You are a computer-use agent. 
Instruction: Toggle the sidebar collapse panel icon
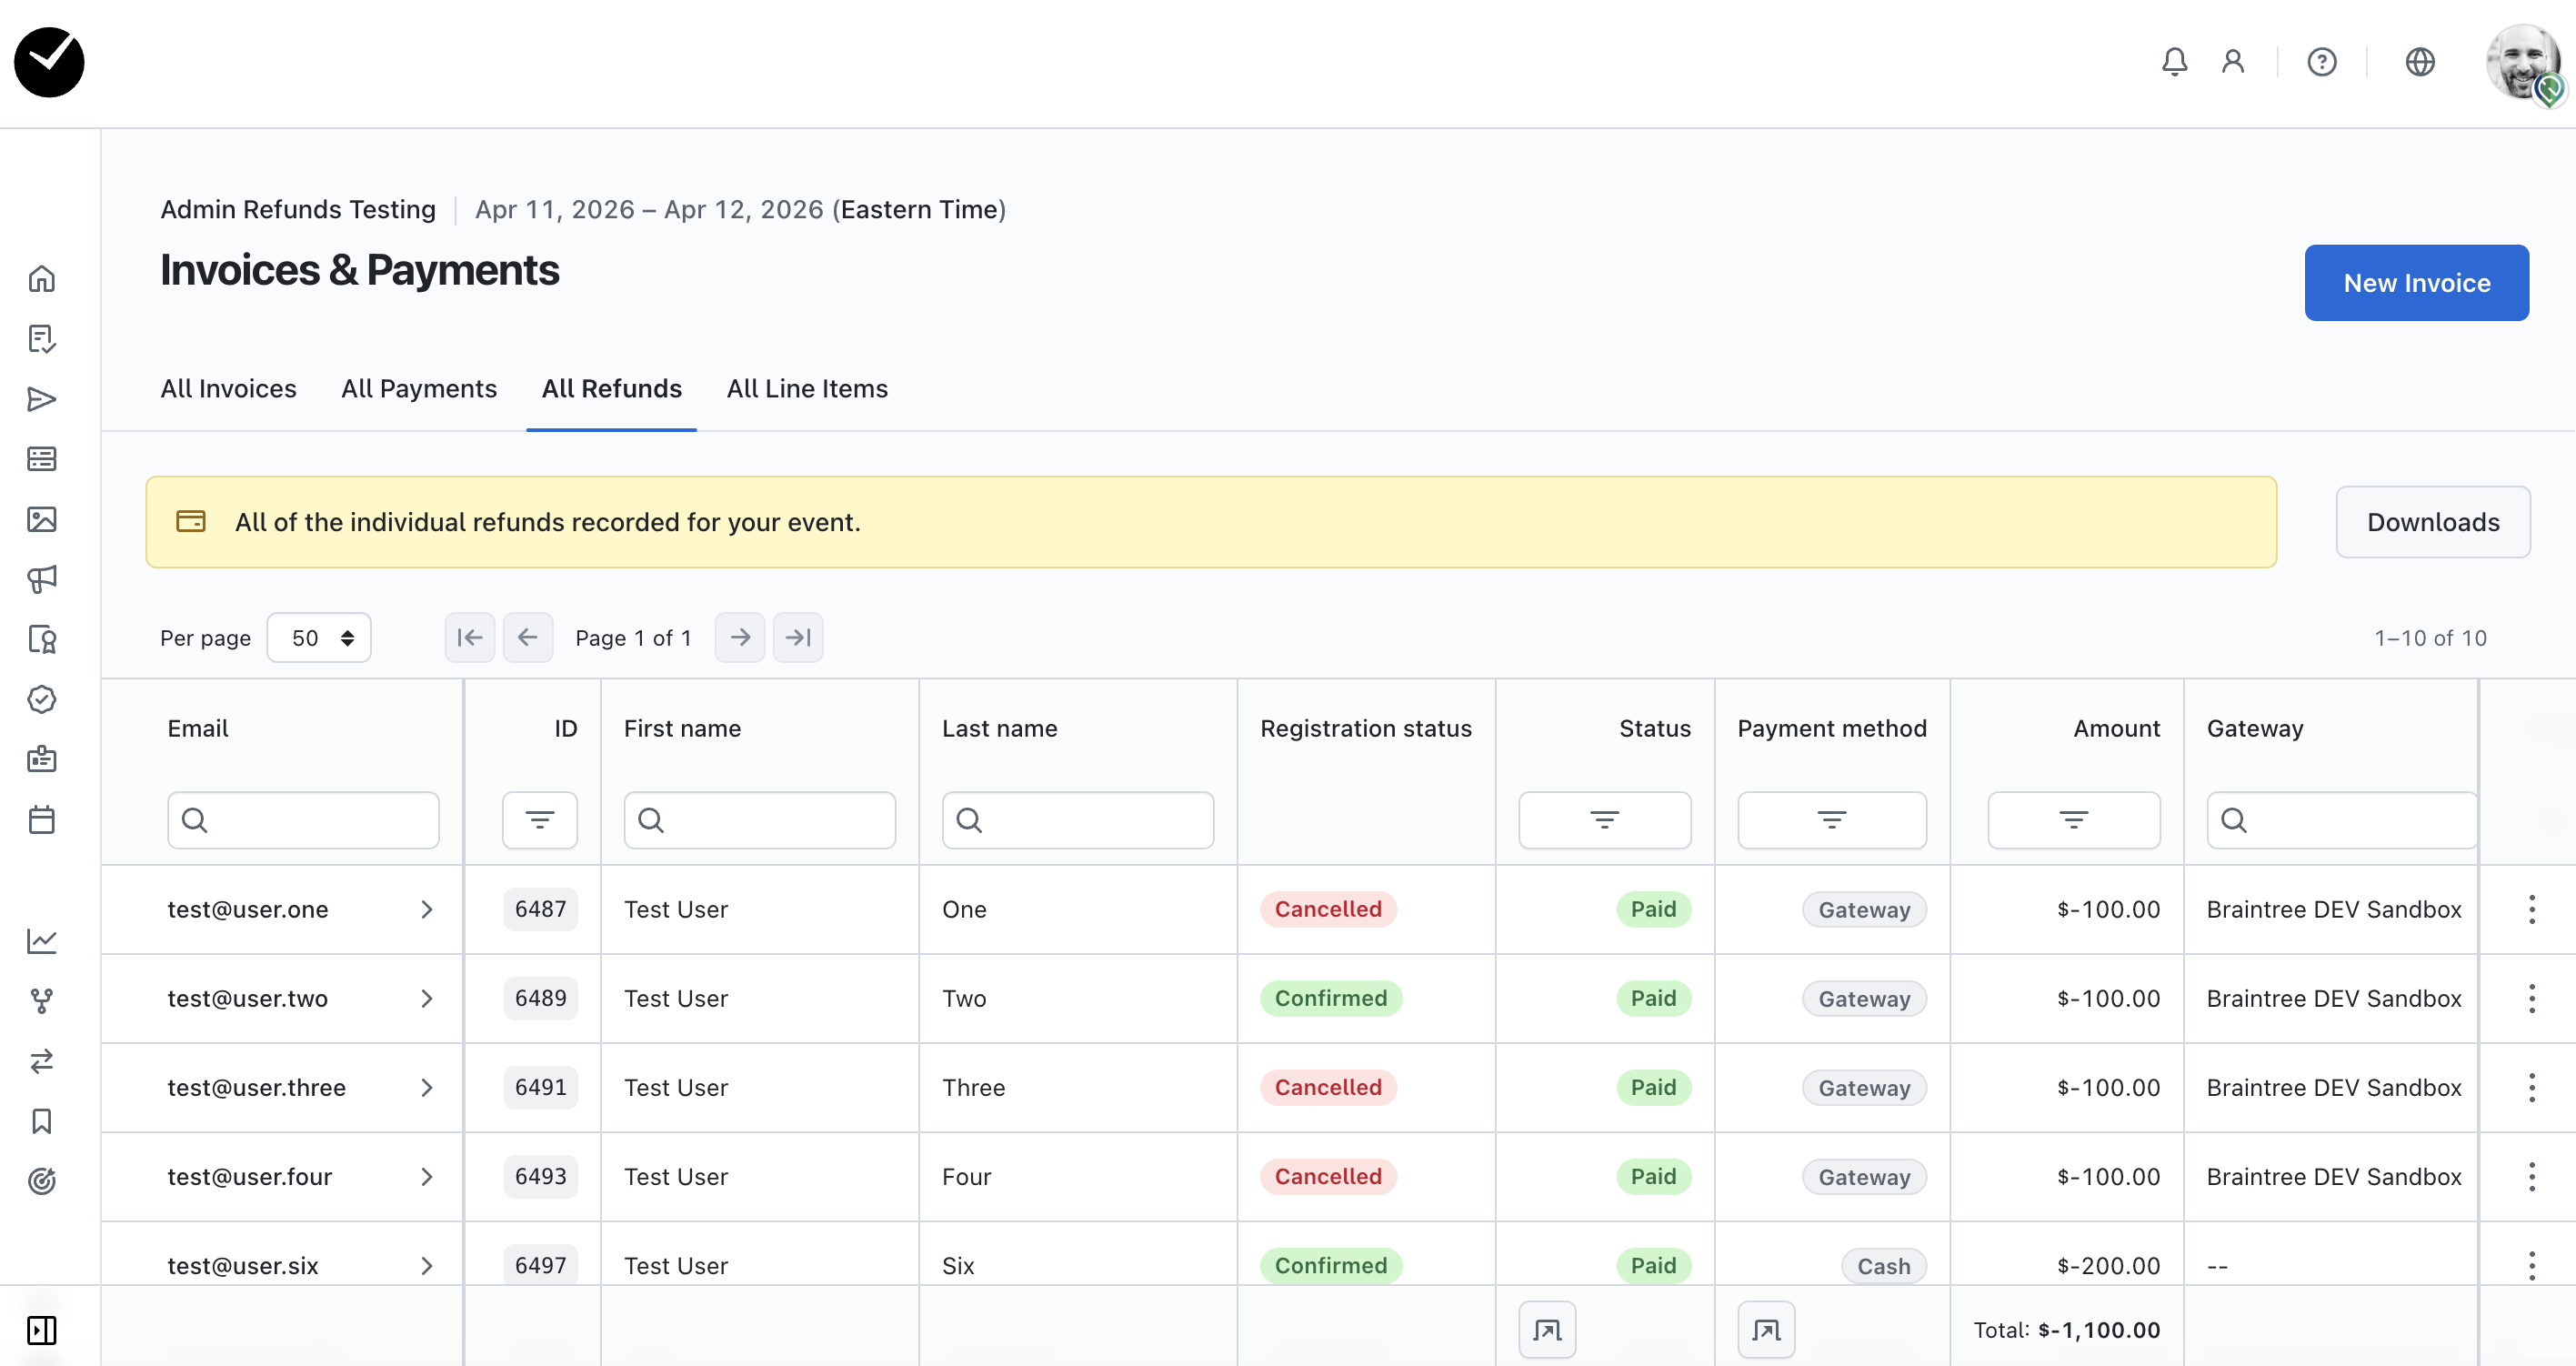[42, 1330]
